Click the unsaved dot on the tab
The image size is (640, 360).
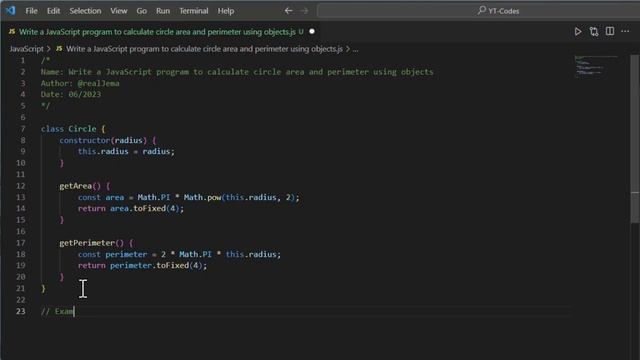tap(312, 31)
